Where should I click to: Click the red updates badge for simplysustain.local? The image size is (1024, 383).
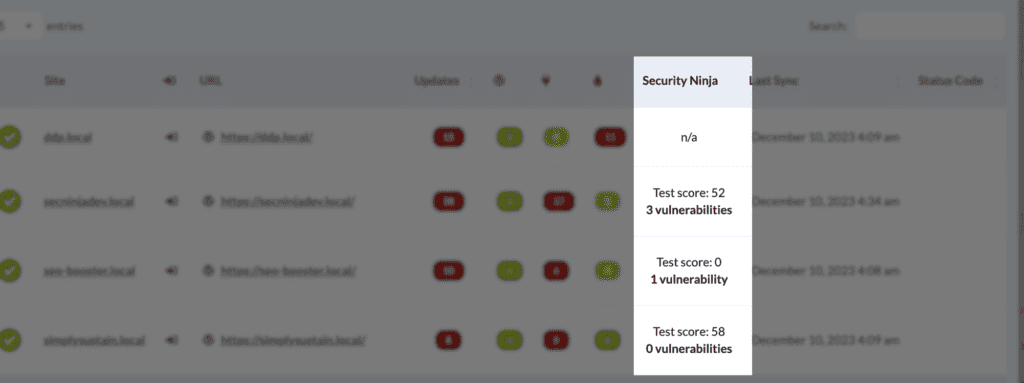click(448, 341)
